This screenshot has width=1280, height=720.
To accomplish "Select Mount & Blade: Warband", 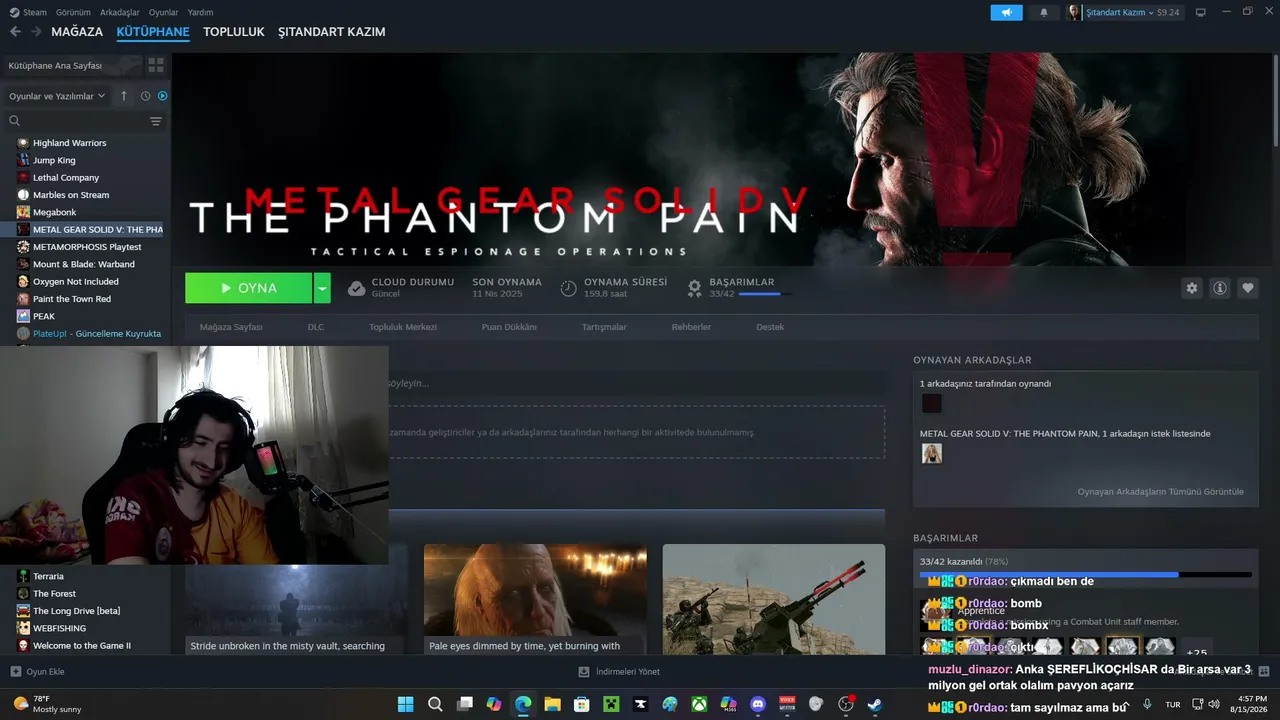I will (x=86, y=264).
